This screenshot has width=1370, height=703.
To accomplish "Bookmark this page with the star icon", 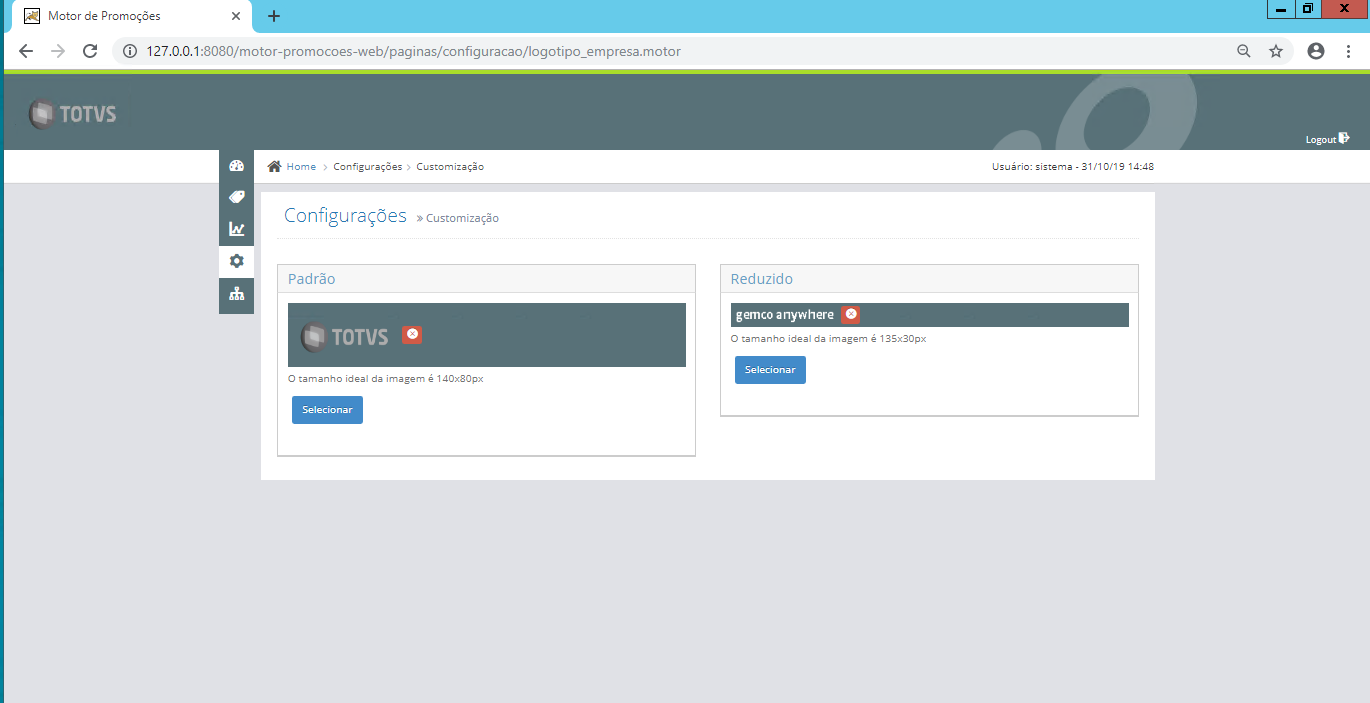I will coord(1276,51).
